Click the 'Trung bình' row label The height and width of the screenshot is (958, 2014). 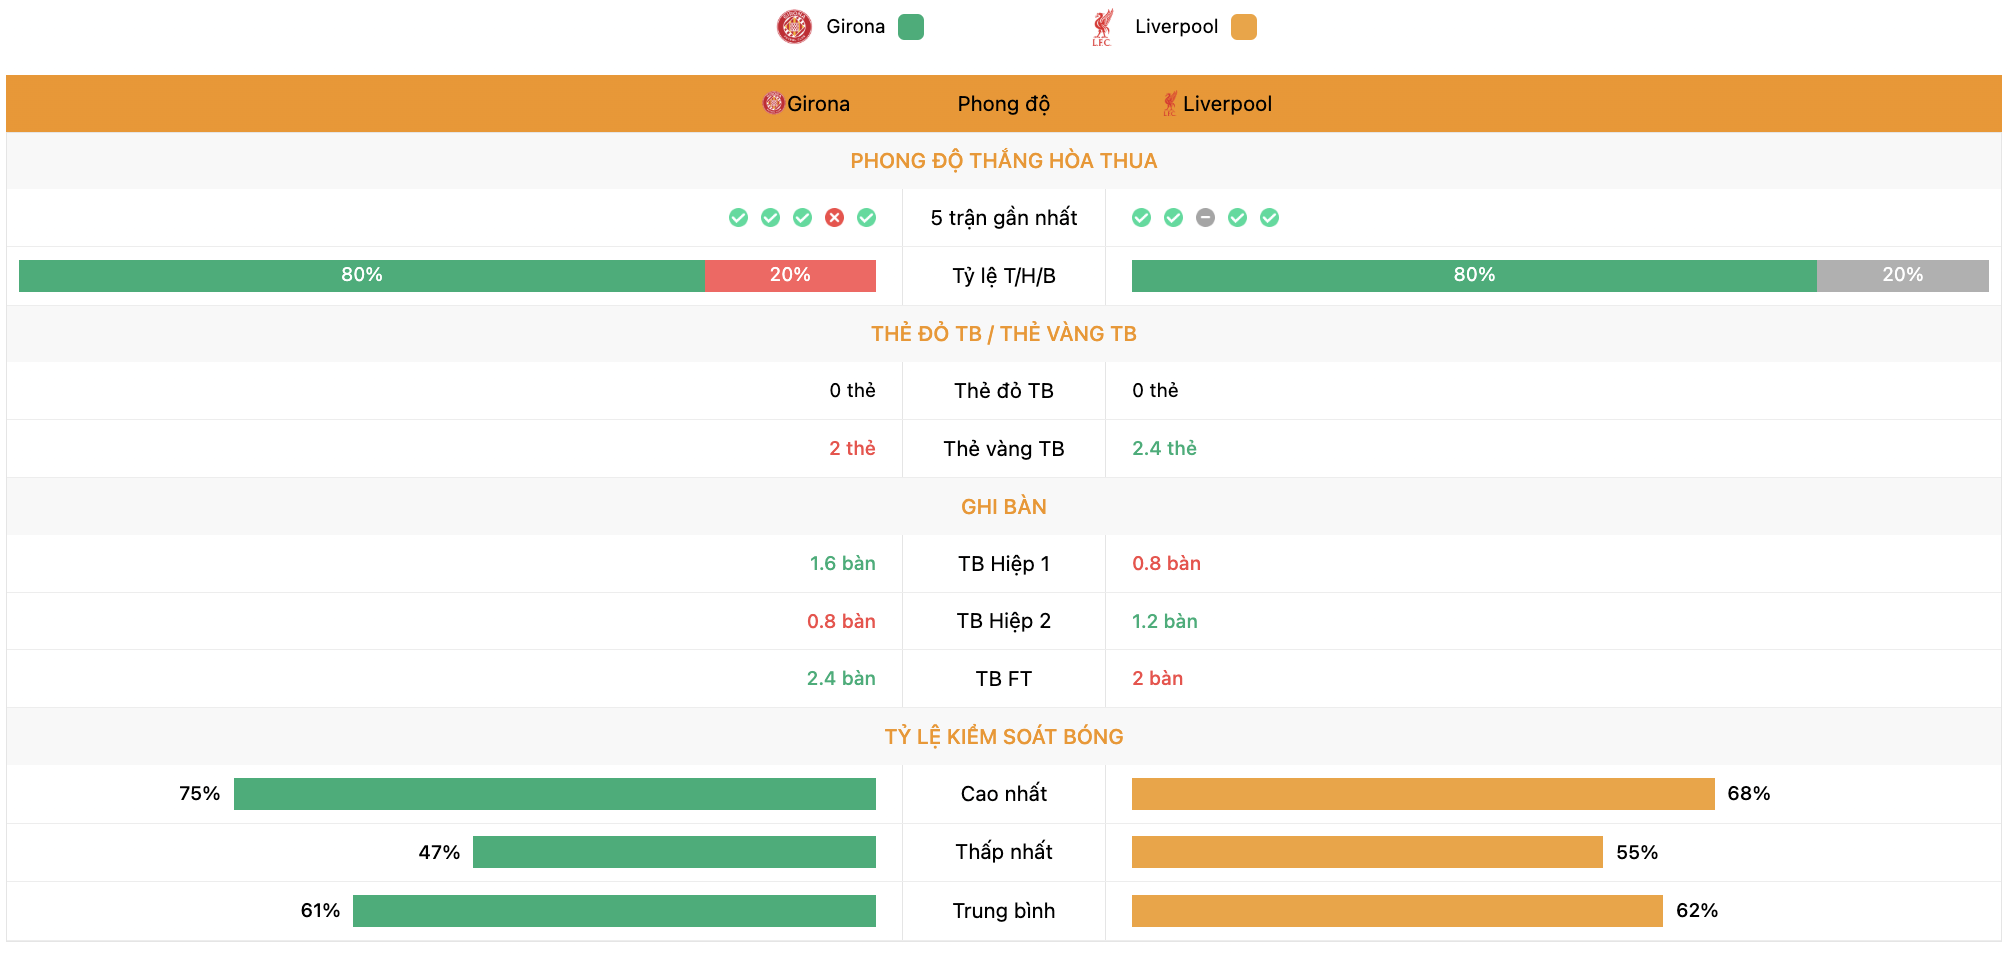pyautogui.click(x=1003, y=911)
